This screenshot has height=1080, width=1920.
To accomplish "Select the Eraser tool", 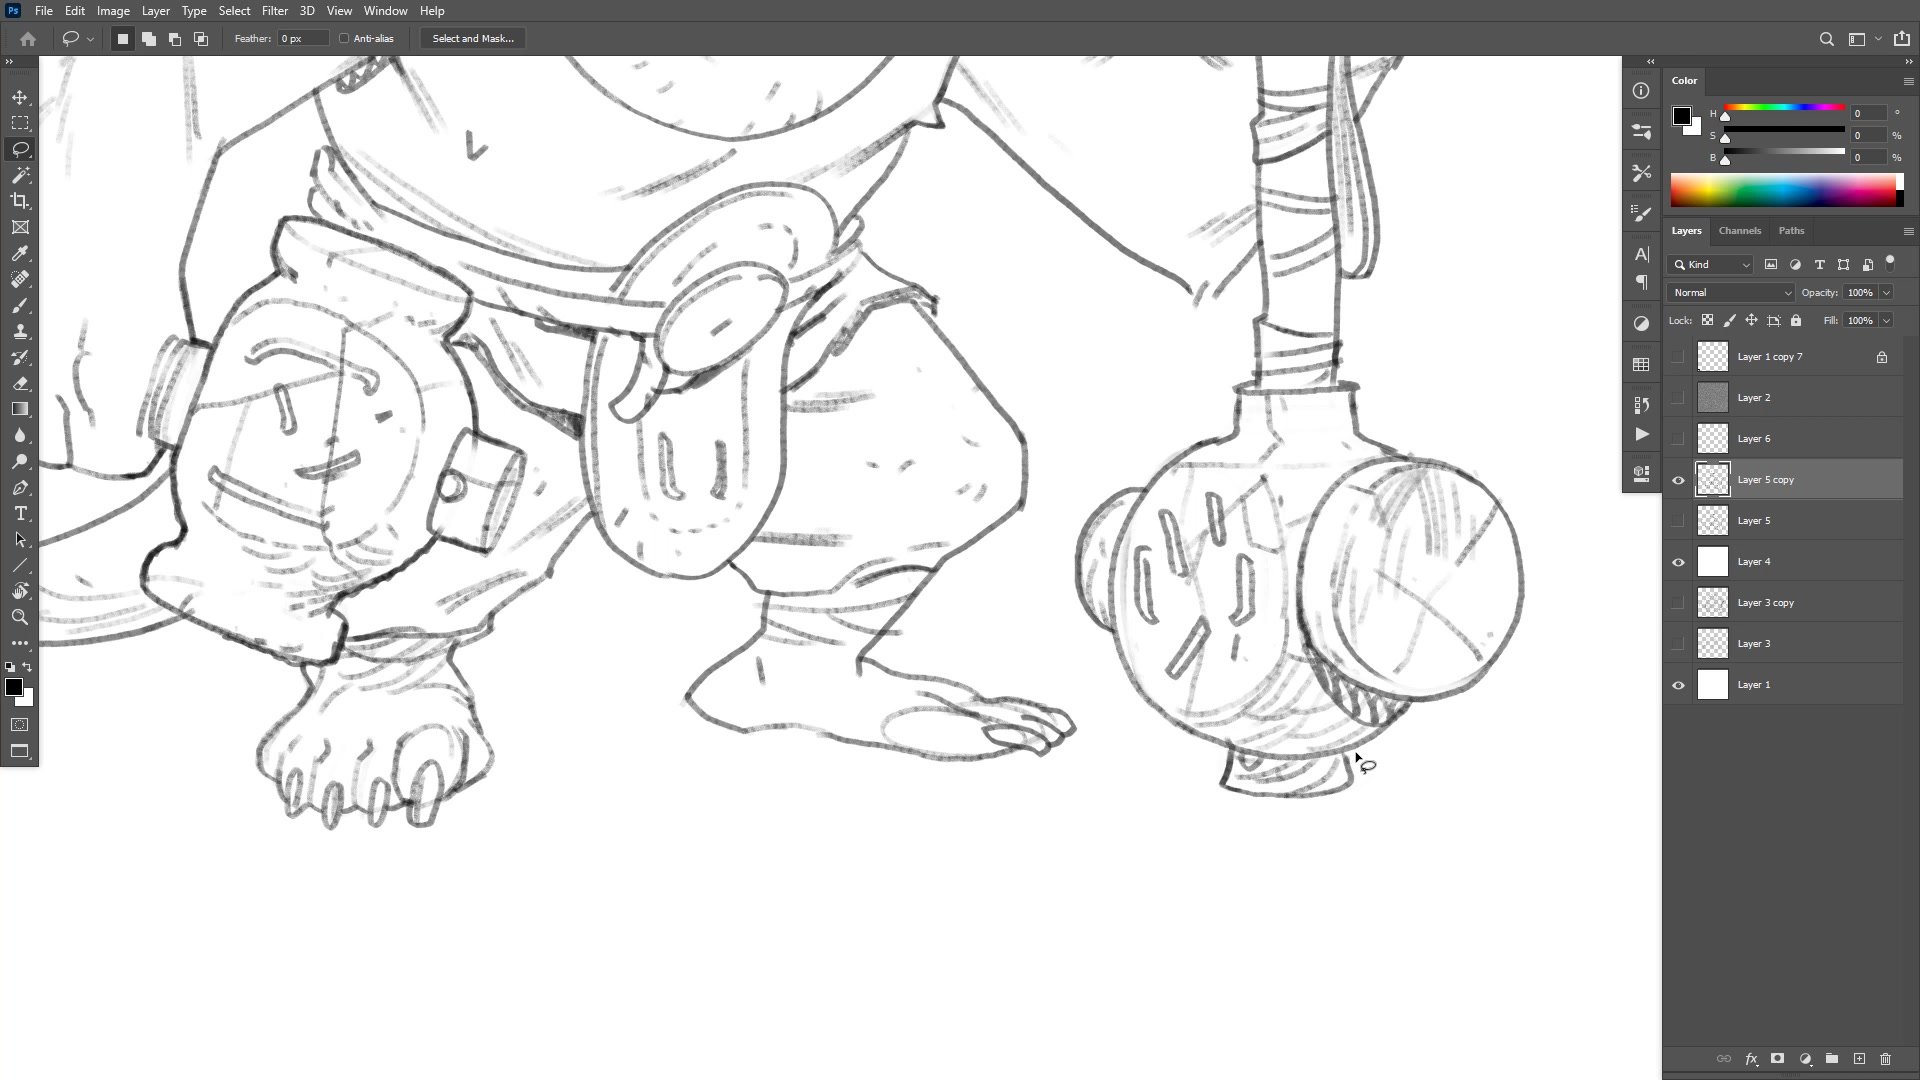I will 20,383.
